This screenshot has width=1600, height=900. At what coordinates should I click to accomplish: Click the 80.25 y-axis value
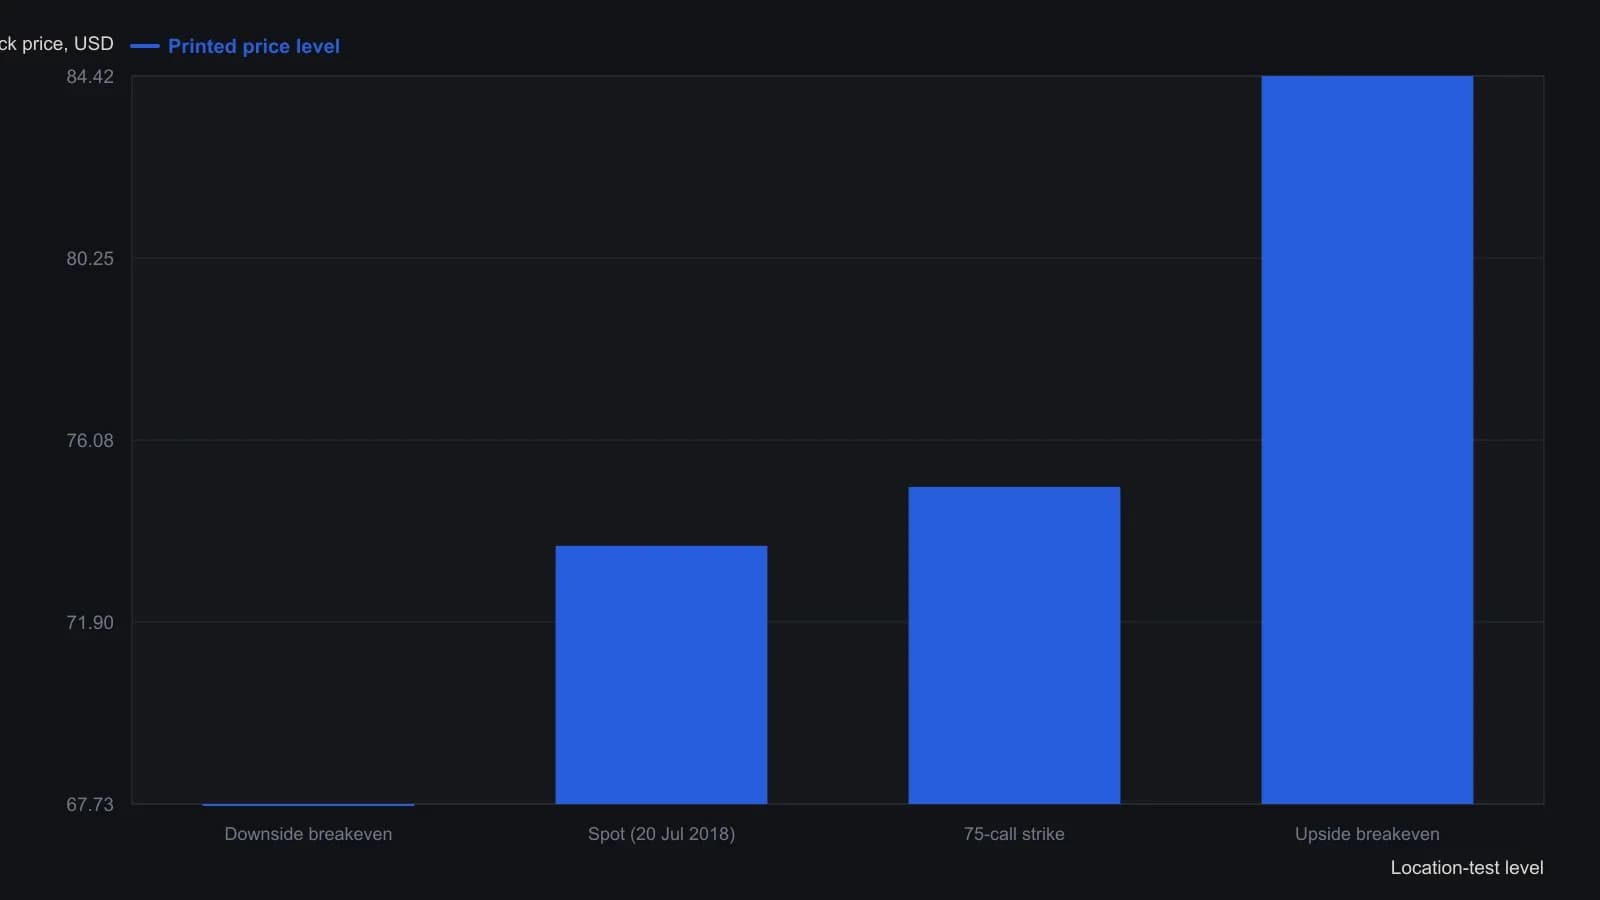90,259
